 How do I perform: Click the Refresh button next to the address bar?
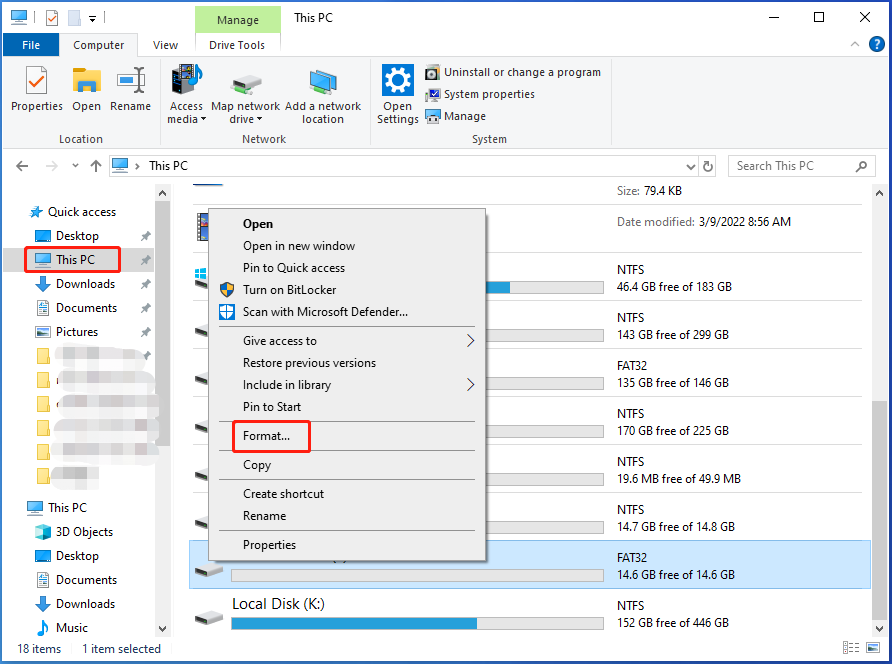(x=708, y=167)
